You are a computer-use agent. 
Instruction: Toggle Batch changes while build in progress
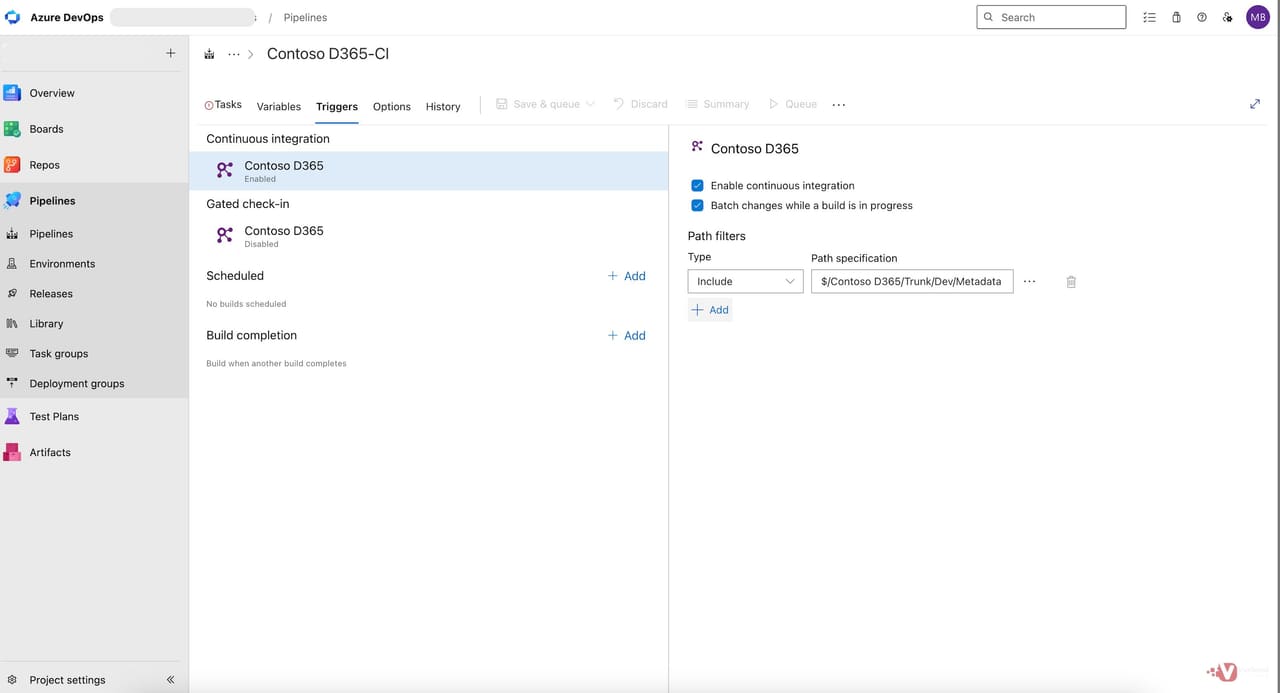pyautogui.click(x=698, y=205)
